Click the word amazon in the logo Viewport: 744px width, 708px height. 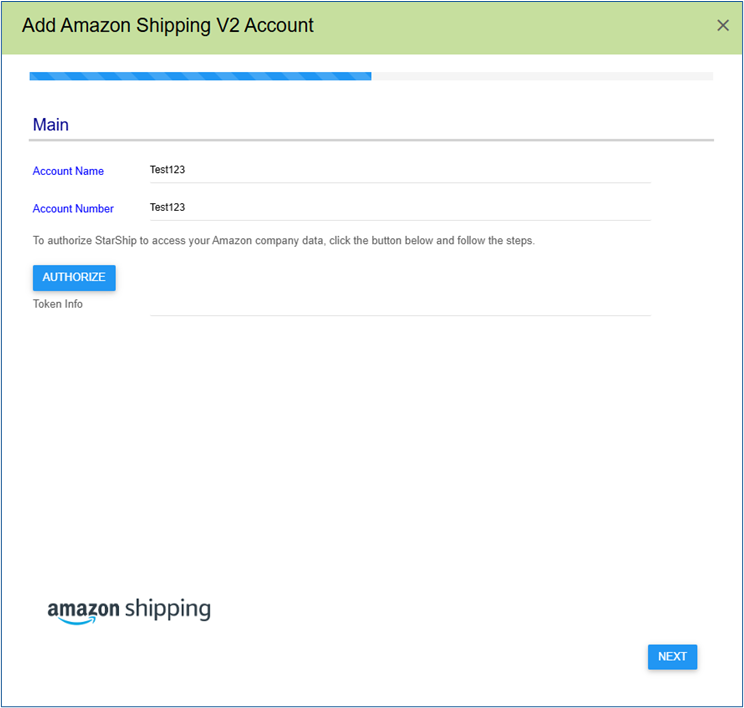pyautogui.click(x=84, y=608)
